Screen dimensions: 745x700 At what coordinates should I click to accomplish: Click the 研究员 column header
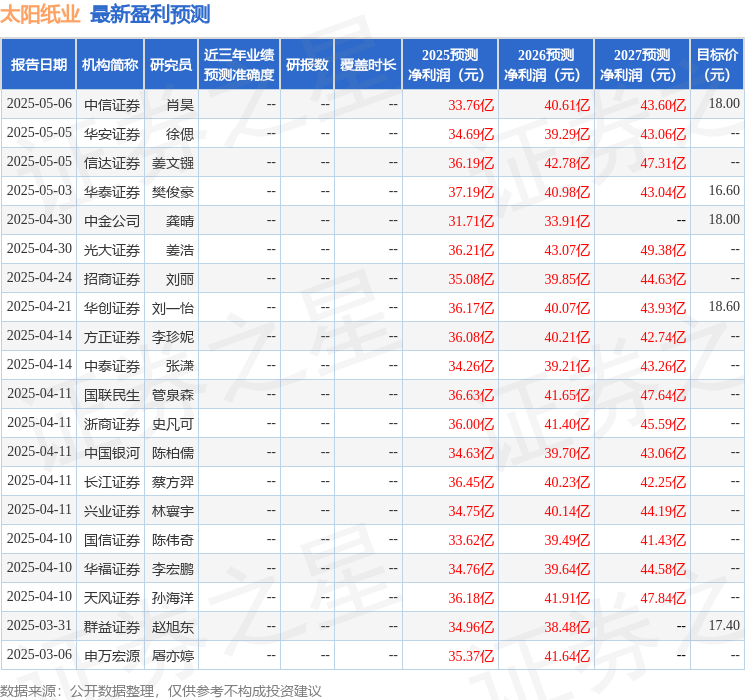click(171, 65)
